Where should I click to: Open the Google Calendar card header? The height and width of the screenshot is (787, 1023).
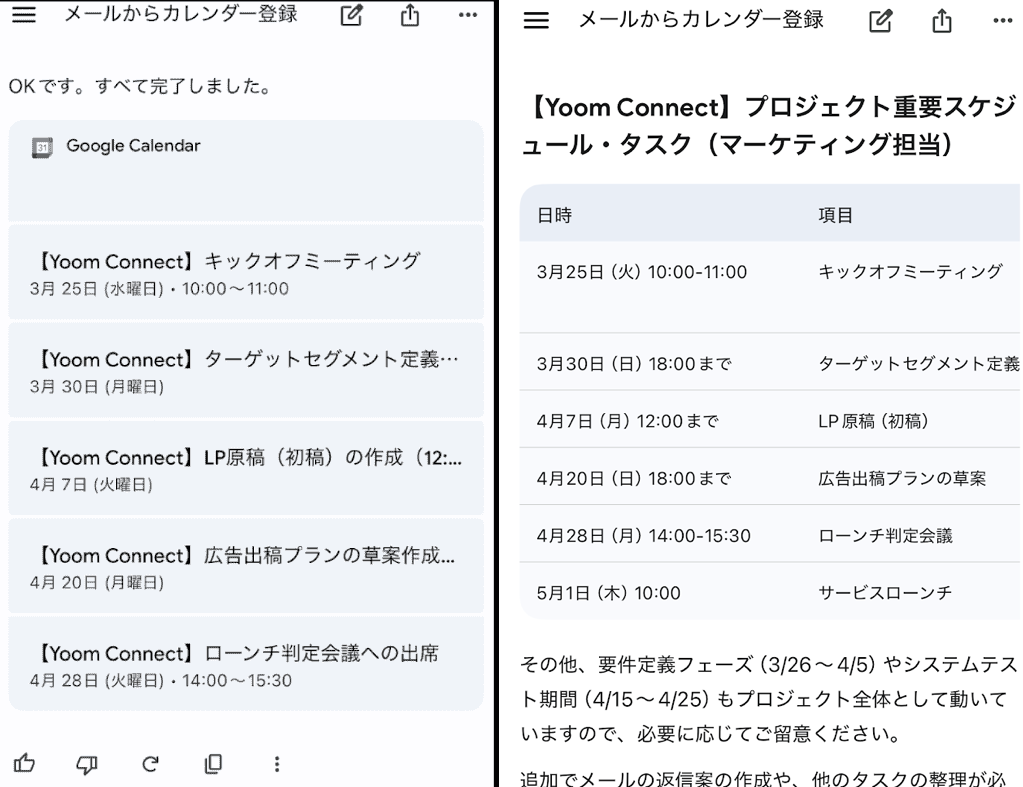pos(246,171)
